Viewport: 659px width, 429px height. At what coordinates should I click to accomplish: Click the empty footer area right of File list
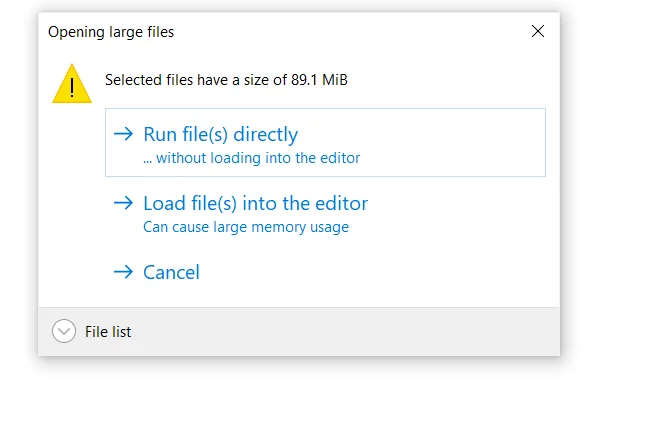350,332
